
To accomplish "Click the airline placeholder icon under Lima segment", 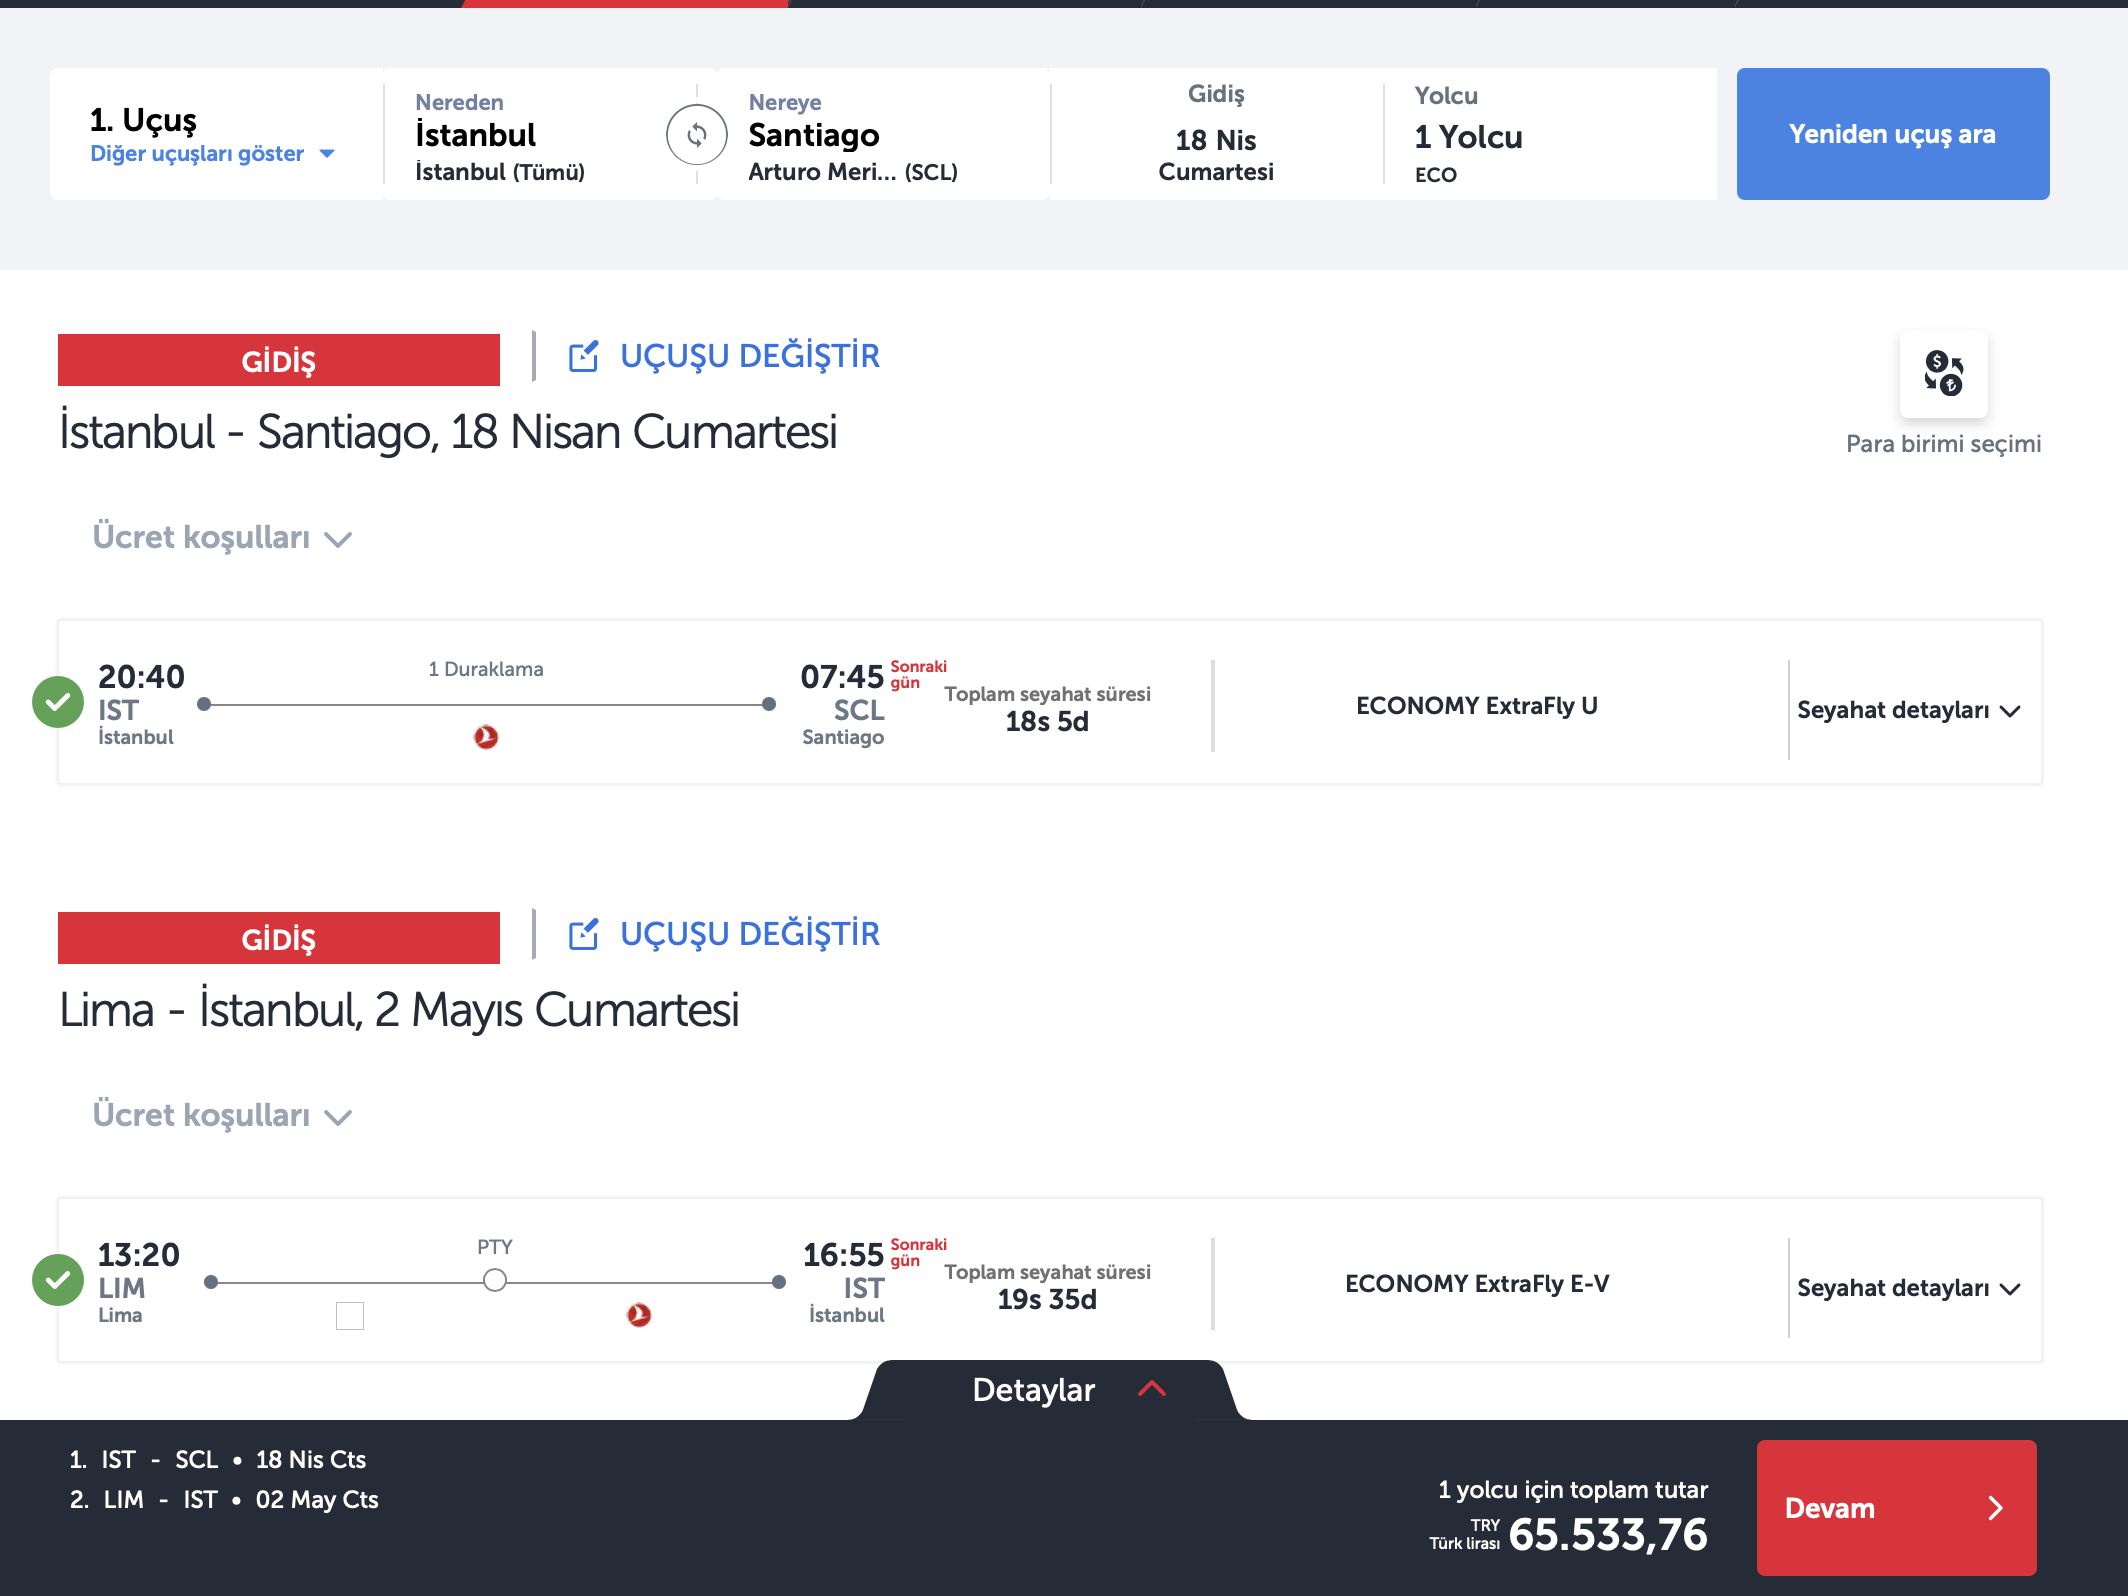I will pos(350,1315).
